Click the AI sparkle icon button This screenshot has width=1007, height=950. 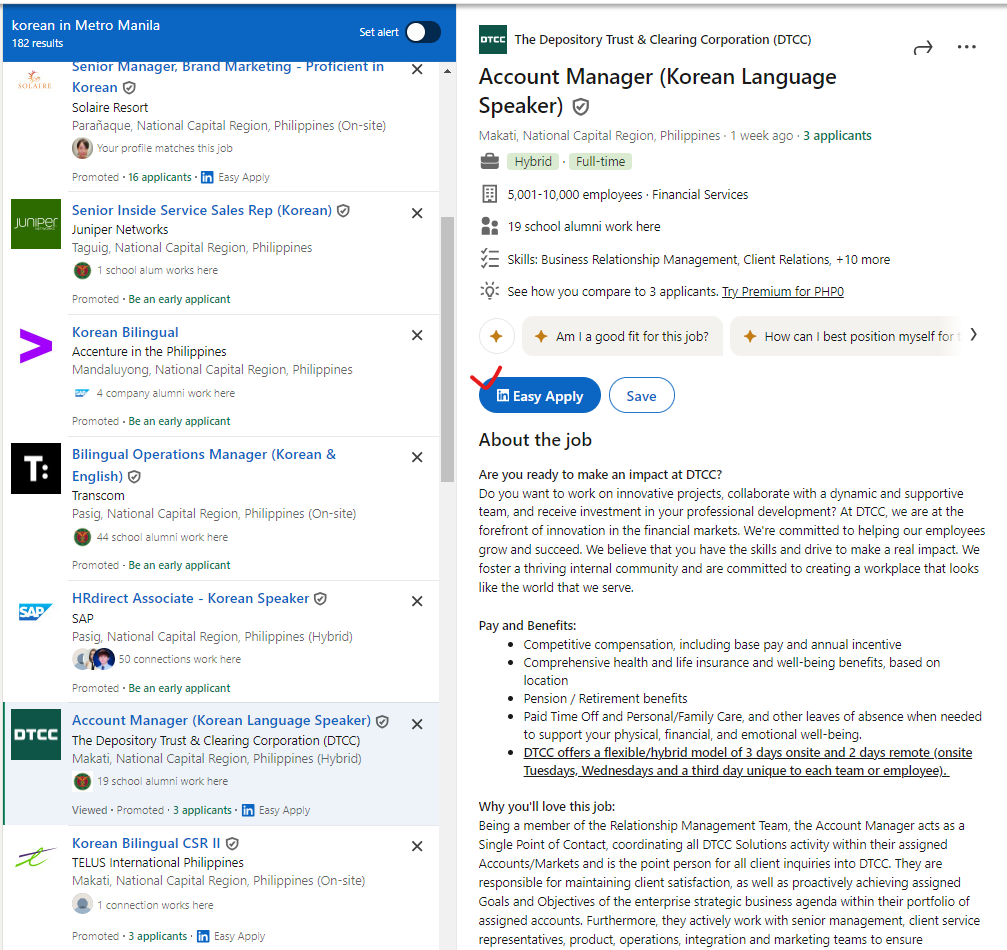[496, 336]
